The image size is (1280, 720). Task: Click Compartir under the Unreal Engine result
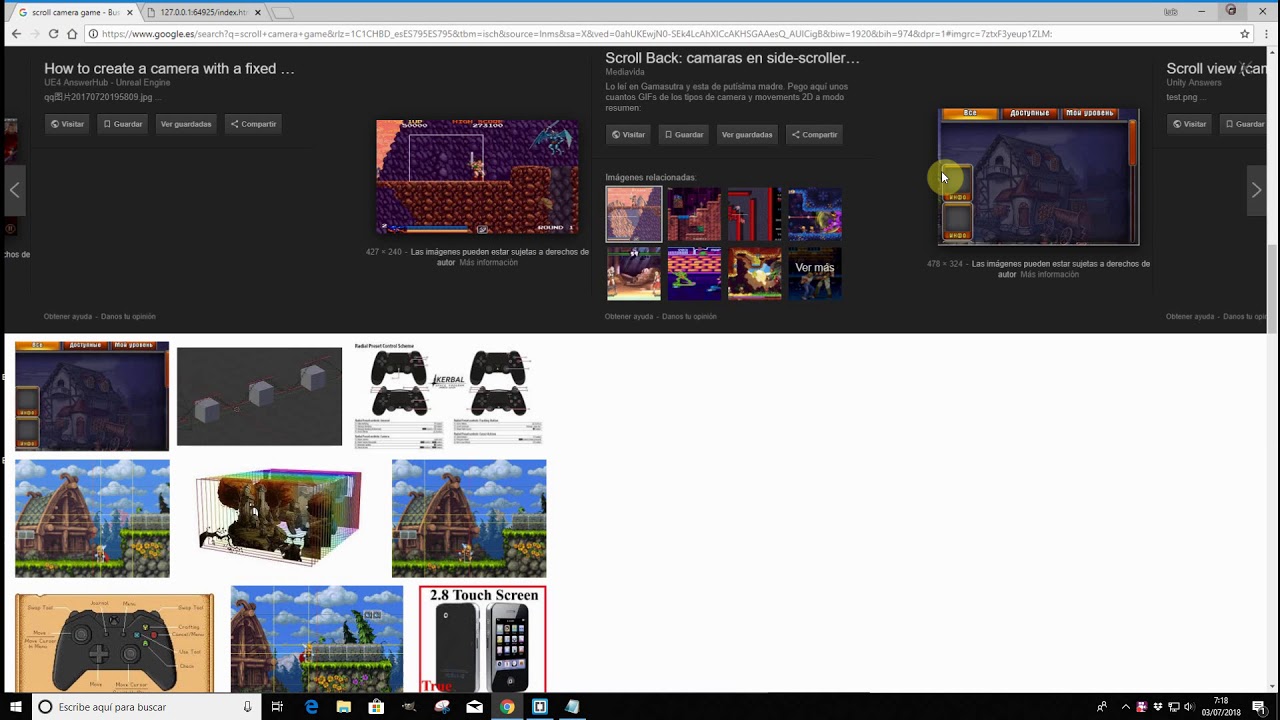[253, 124]
